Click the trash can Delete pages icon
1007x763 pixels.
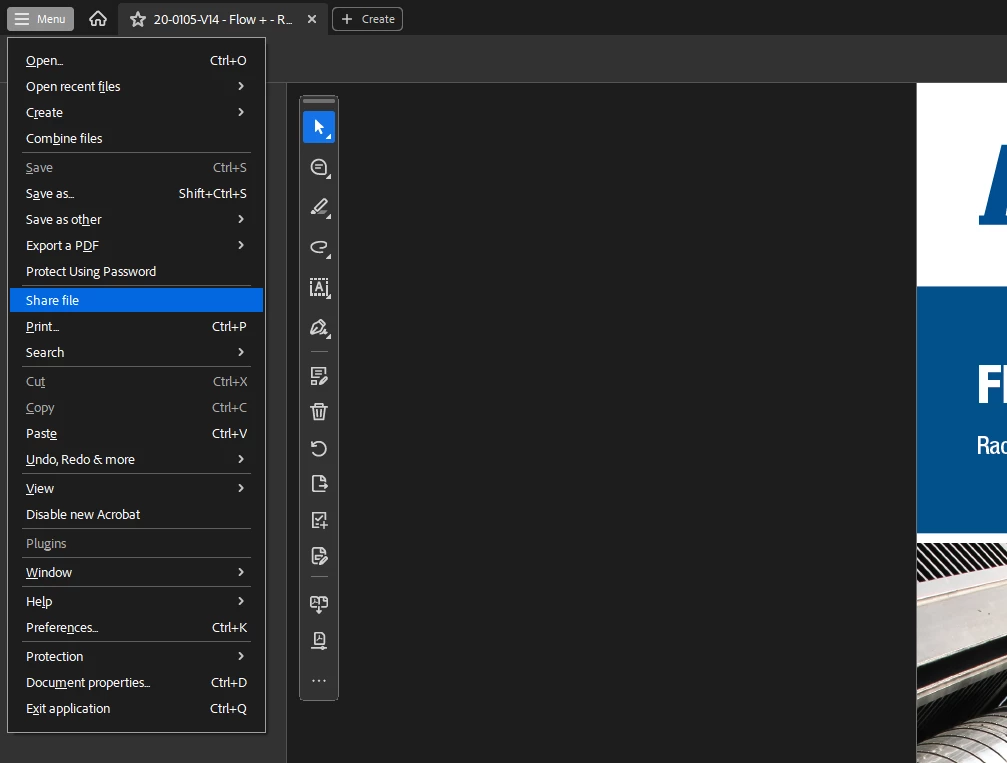click(x=319, y=412)
